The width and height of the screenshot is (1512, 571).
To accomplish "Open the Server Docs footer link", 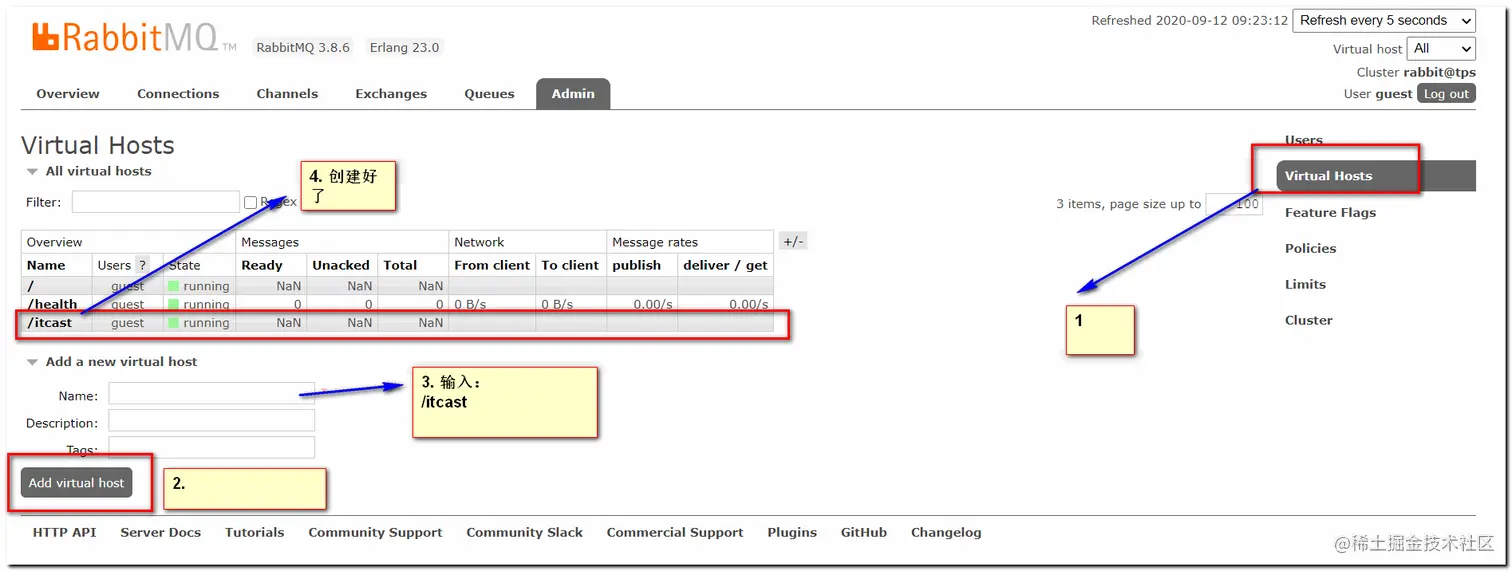I will click(160, 533).
